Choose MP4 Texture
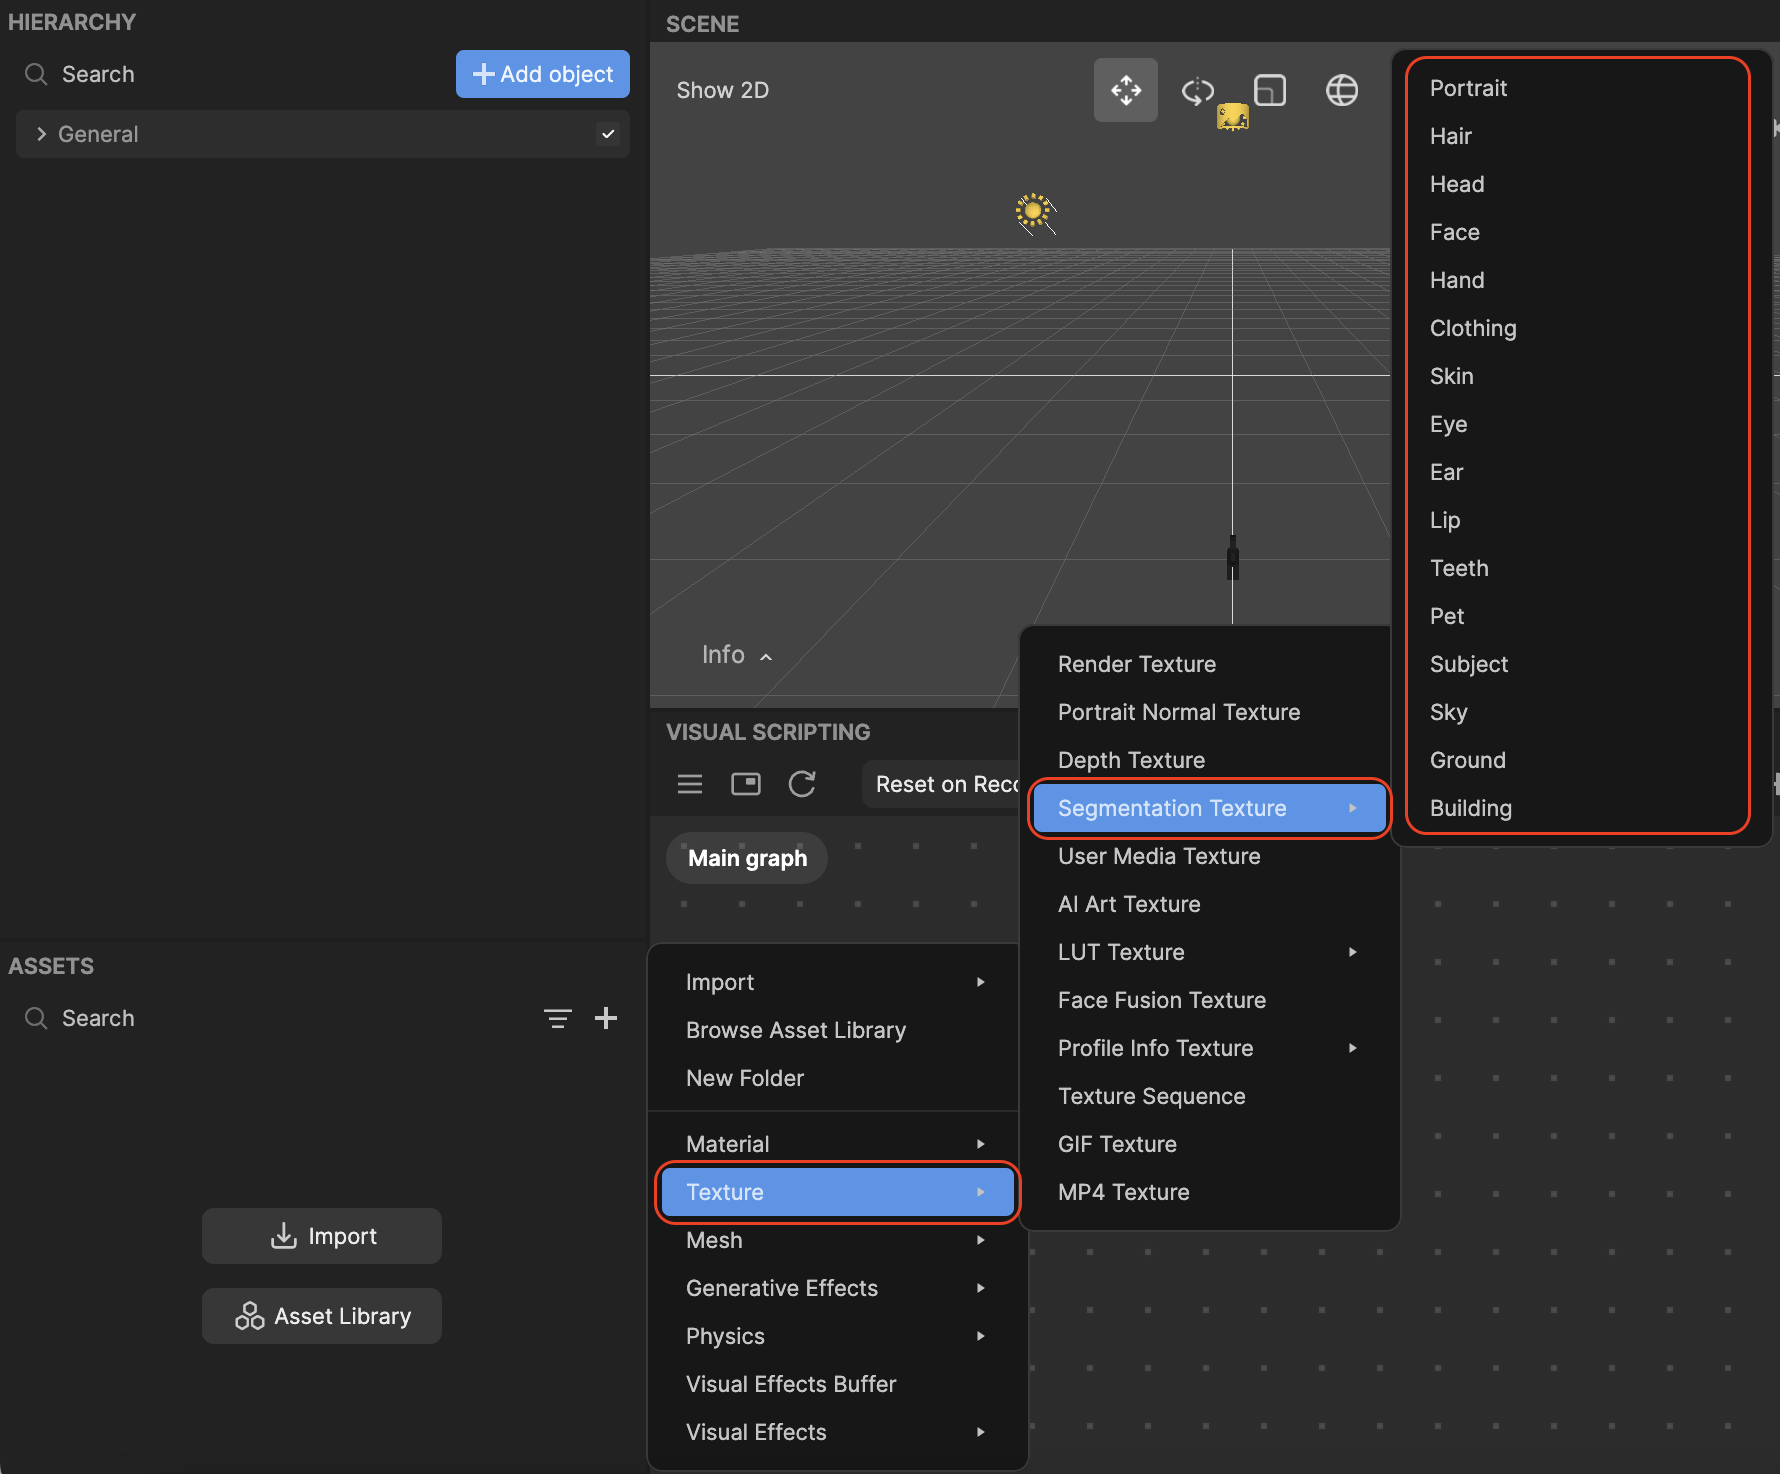 coord(1209,1192)
